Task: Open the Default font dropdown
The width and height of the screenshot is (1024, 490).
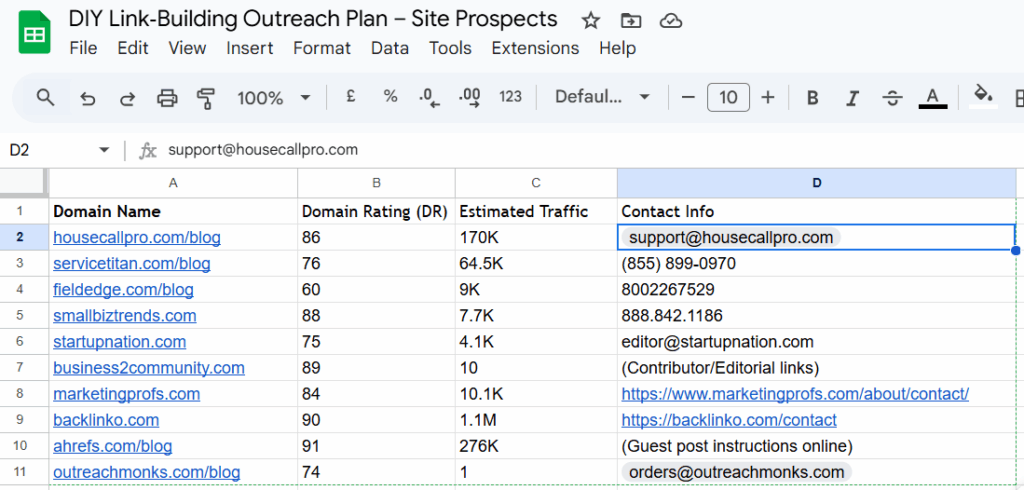Action: 602,97
